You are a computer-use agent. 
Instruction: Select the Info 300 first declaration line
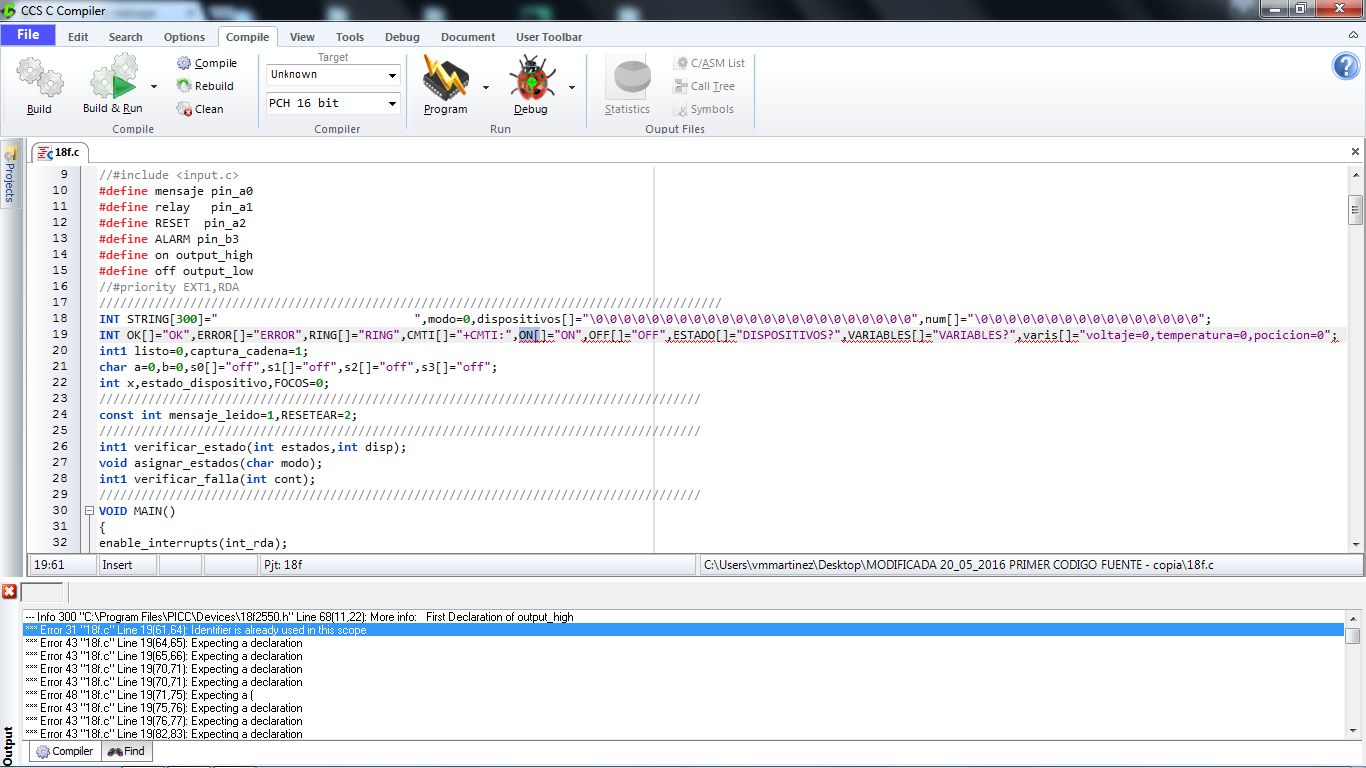pyautogui.click(x=683, y=617)
